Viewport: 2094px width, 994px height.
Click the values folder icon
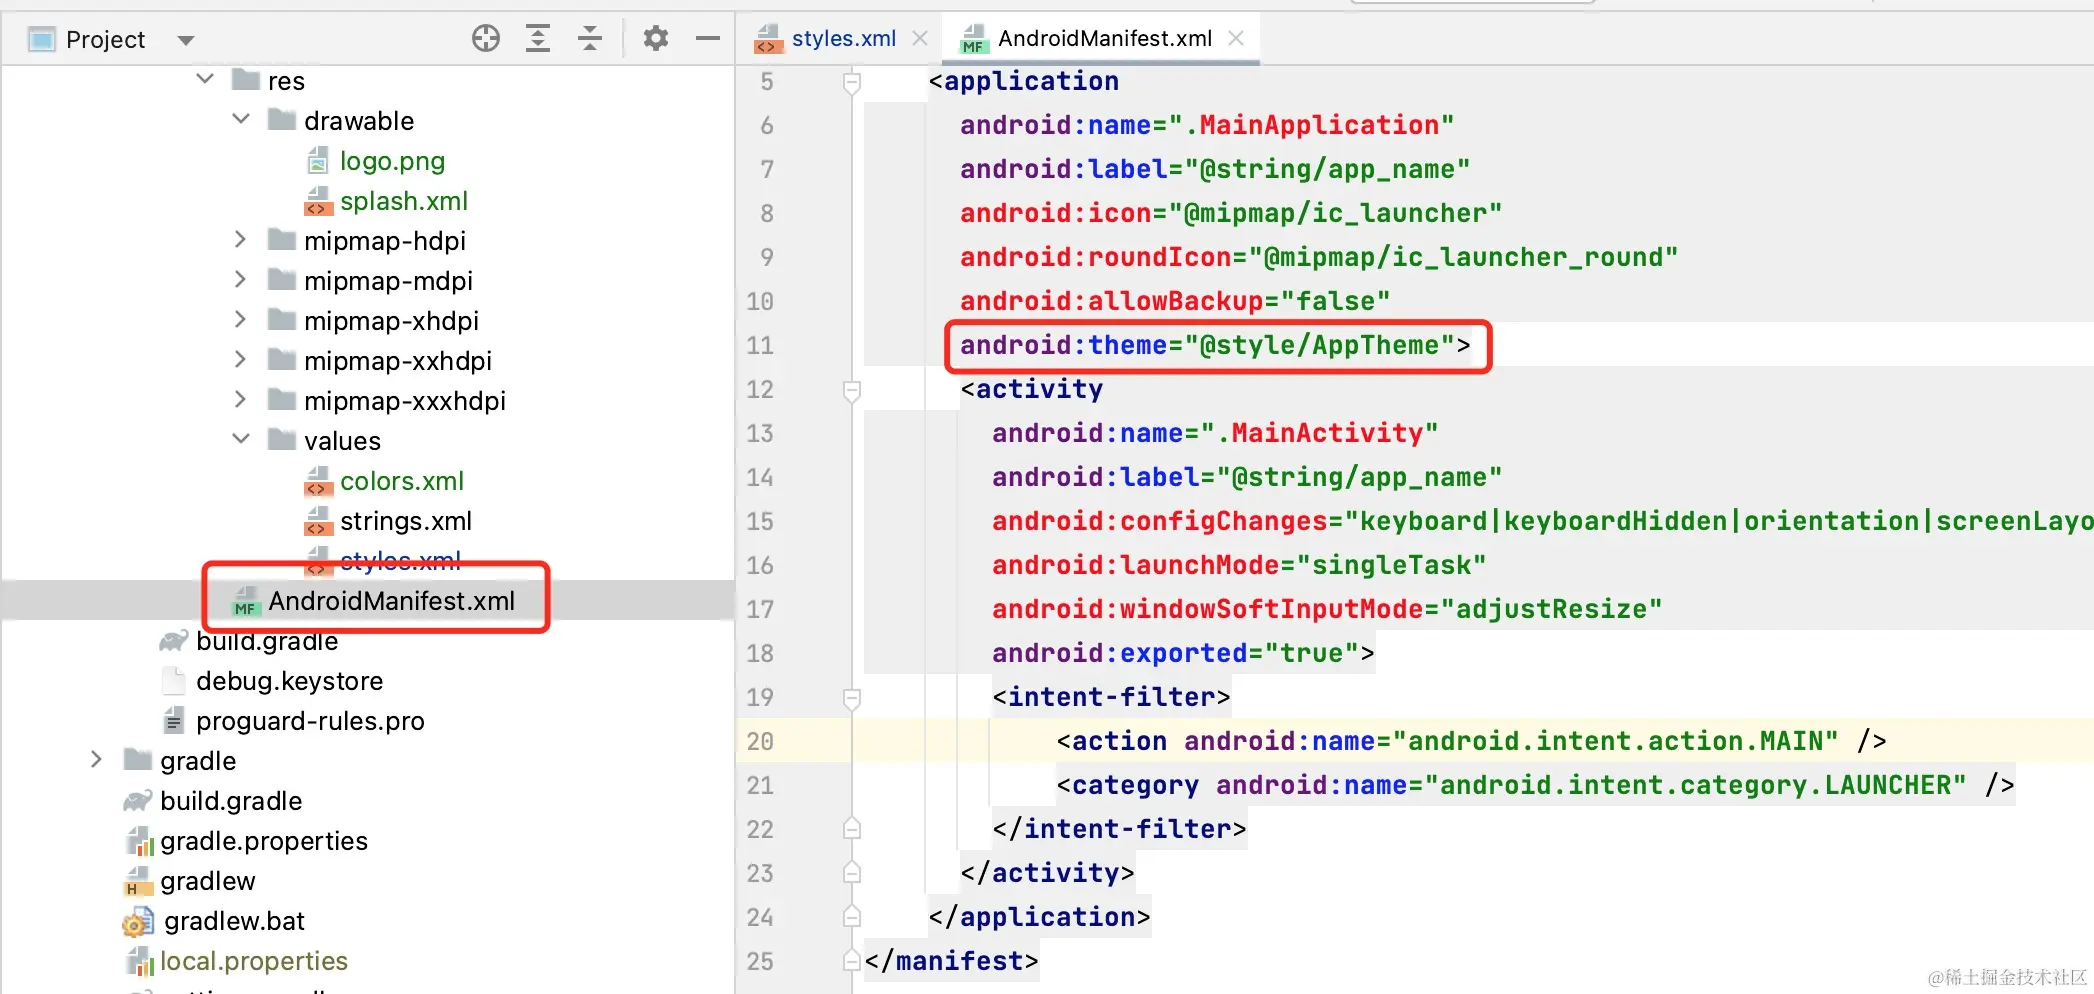coord(282,440)
